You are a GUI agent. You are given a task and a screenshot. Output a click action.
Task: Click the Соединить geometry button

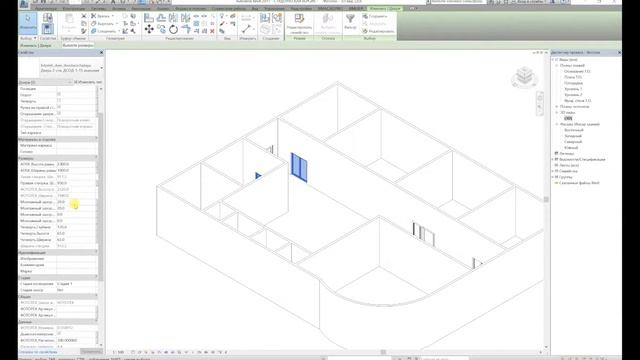coord(104,31)
